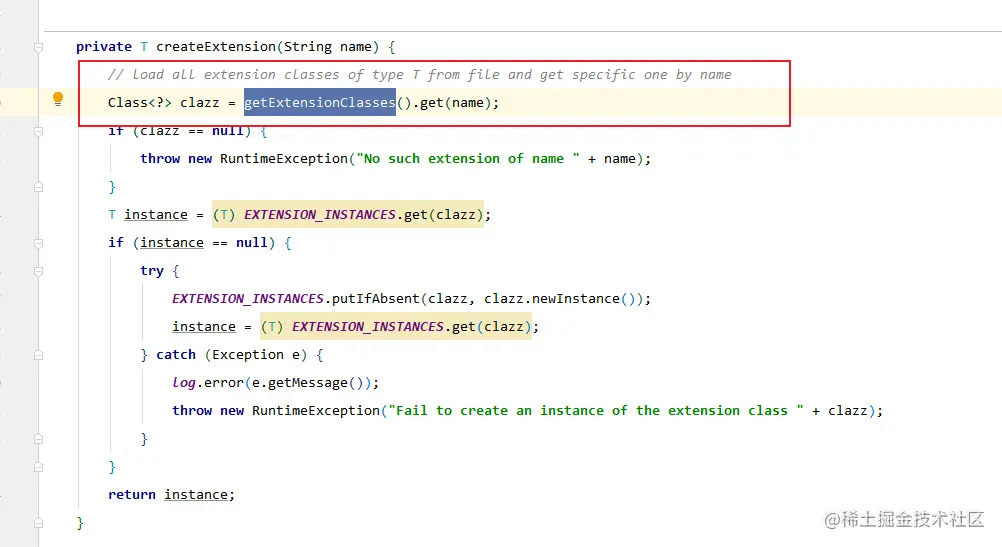The image size is (1002, 547).
Task: Click '.get(name)' after getExtensionClasses
Action: tap(452, 102)
